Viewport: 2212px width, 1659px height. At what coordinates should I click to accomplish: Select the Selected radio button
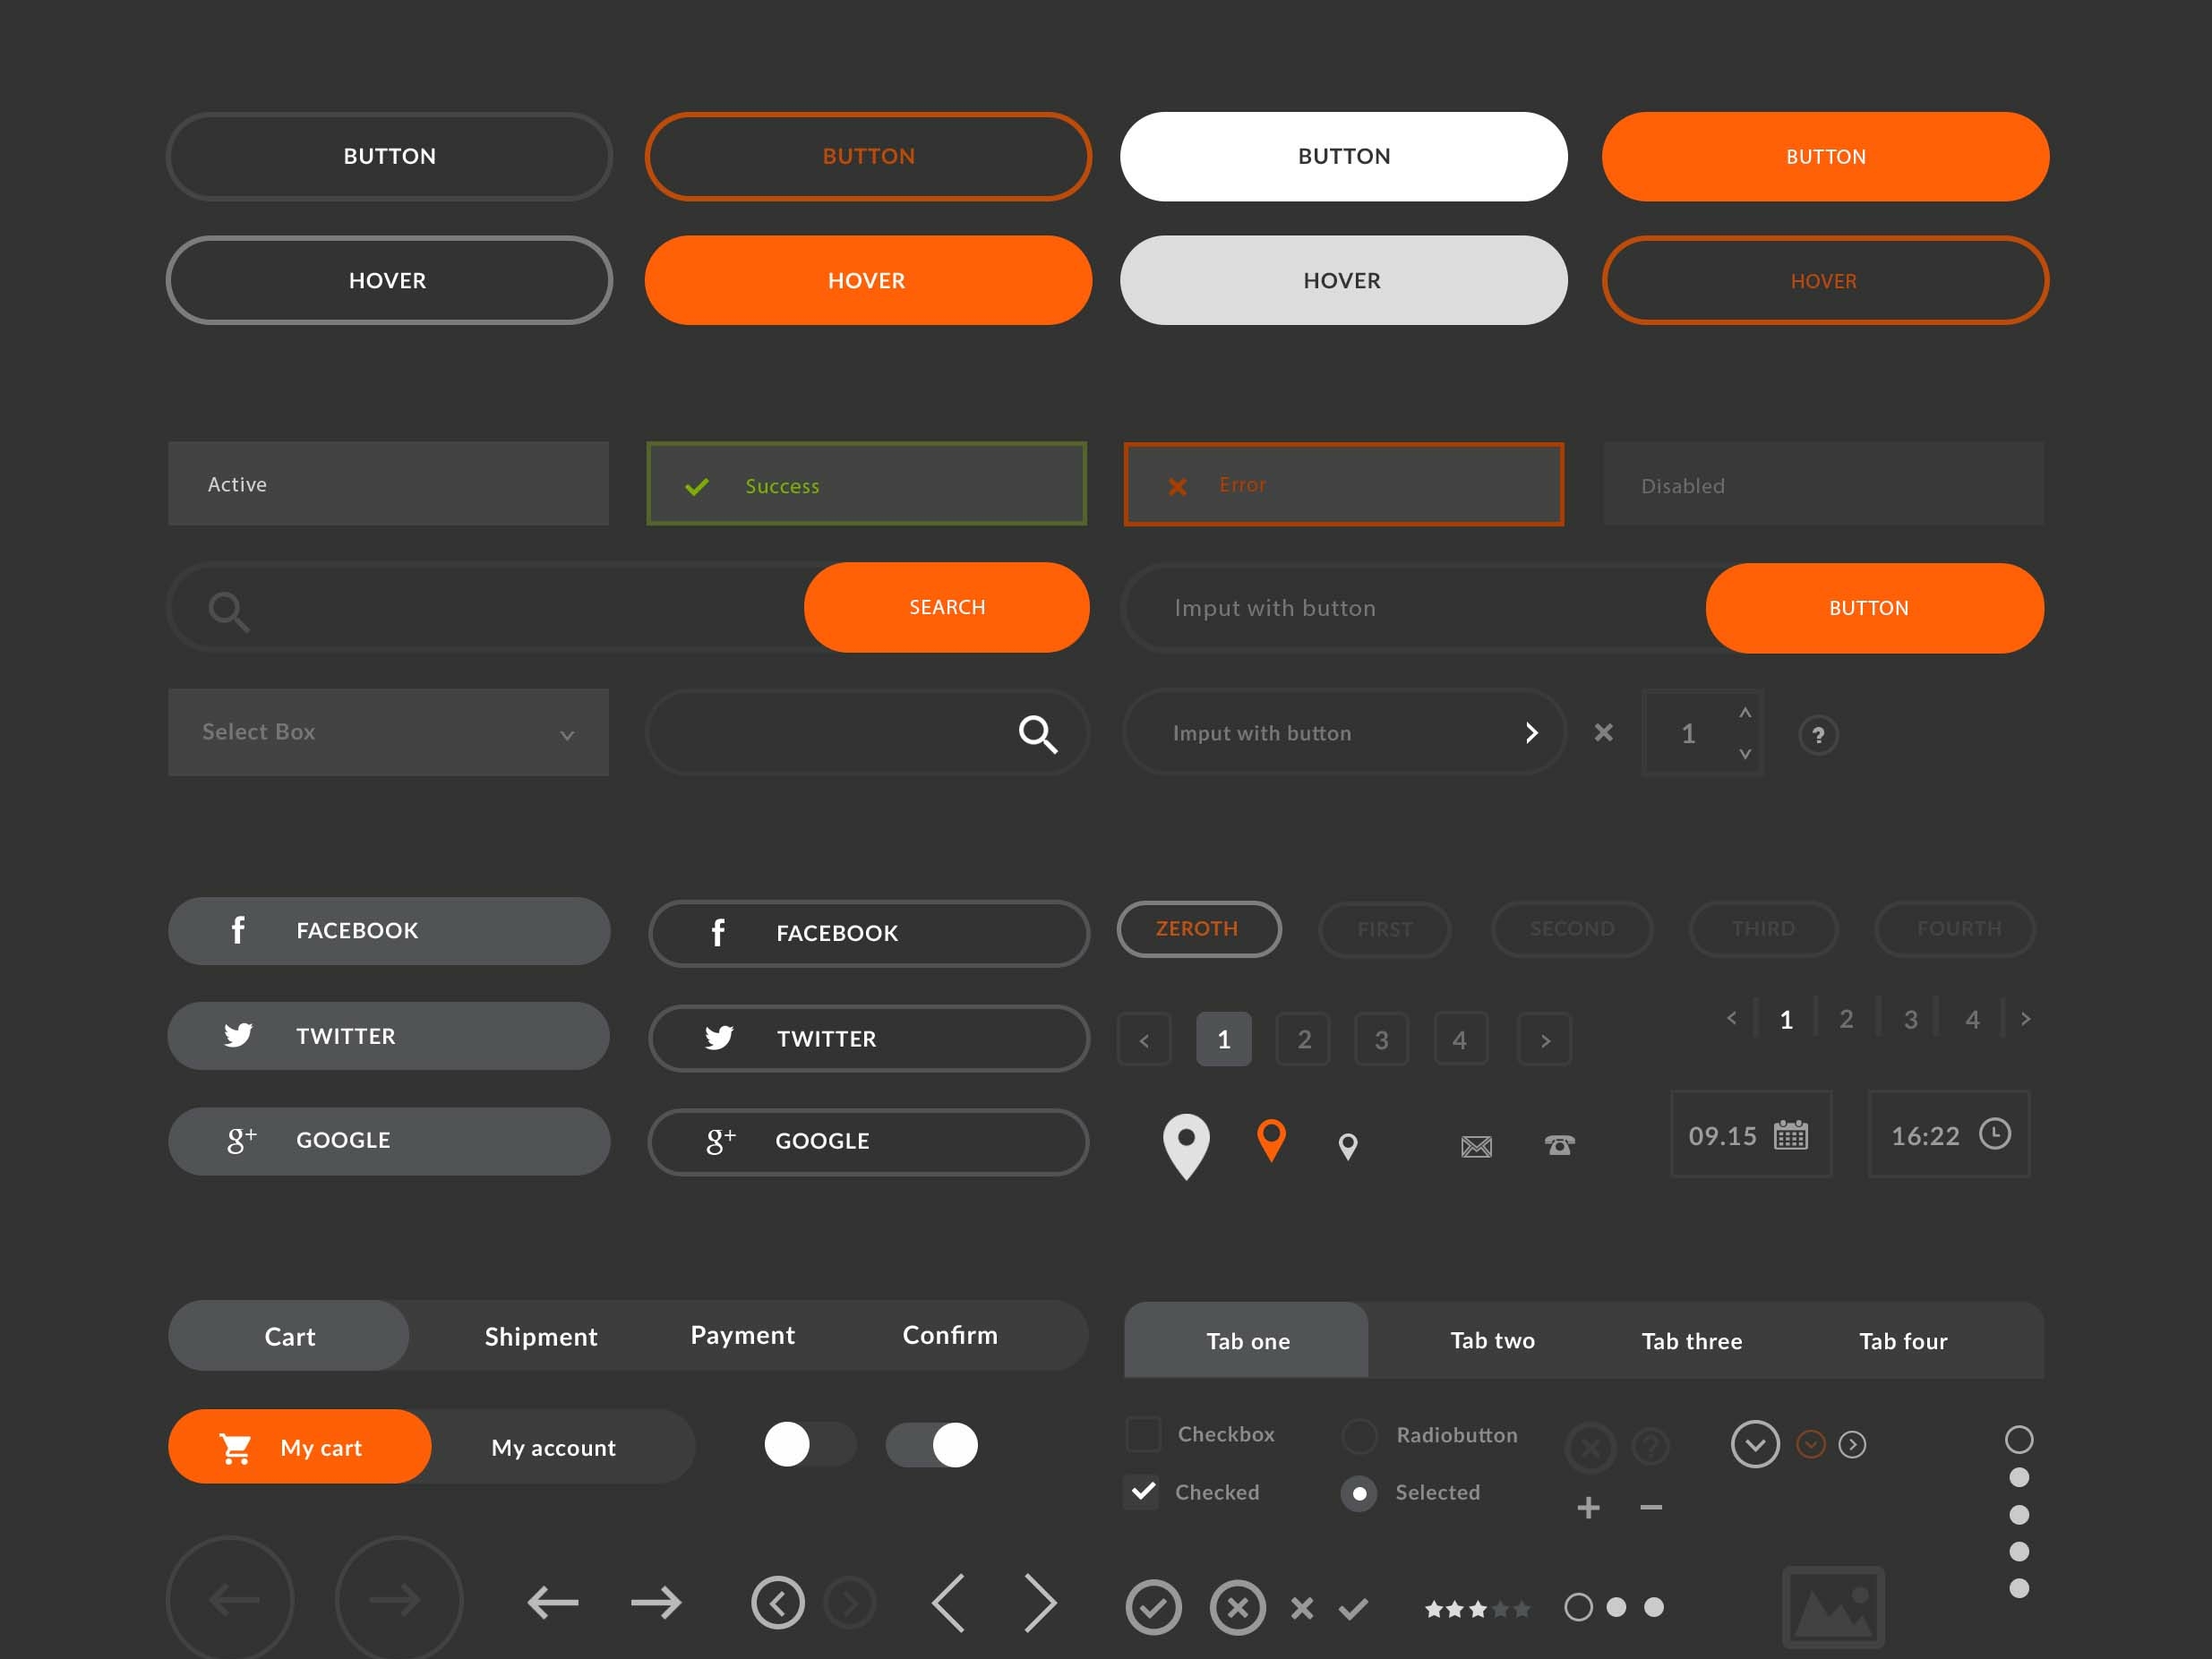(1359, 1492)
